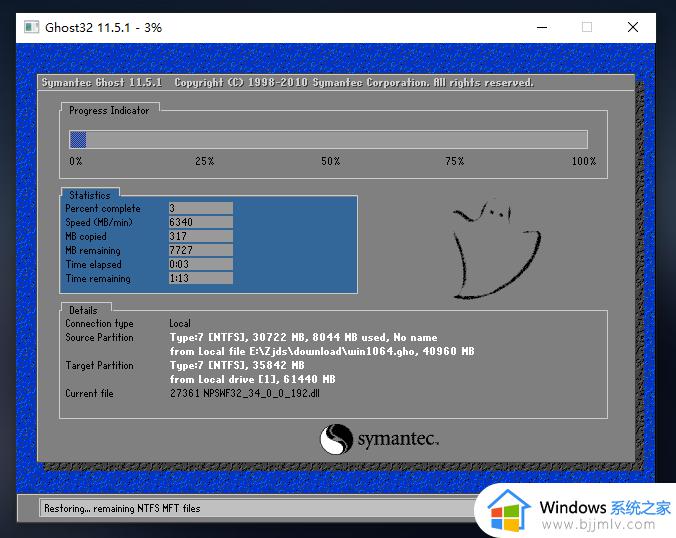This screenshot has height=538, width=676.
Task: Click the 'Time elapsed' label
Action: click(94, 264)
